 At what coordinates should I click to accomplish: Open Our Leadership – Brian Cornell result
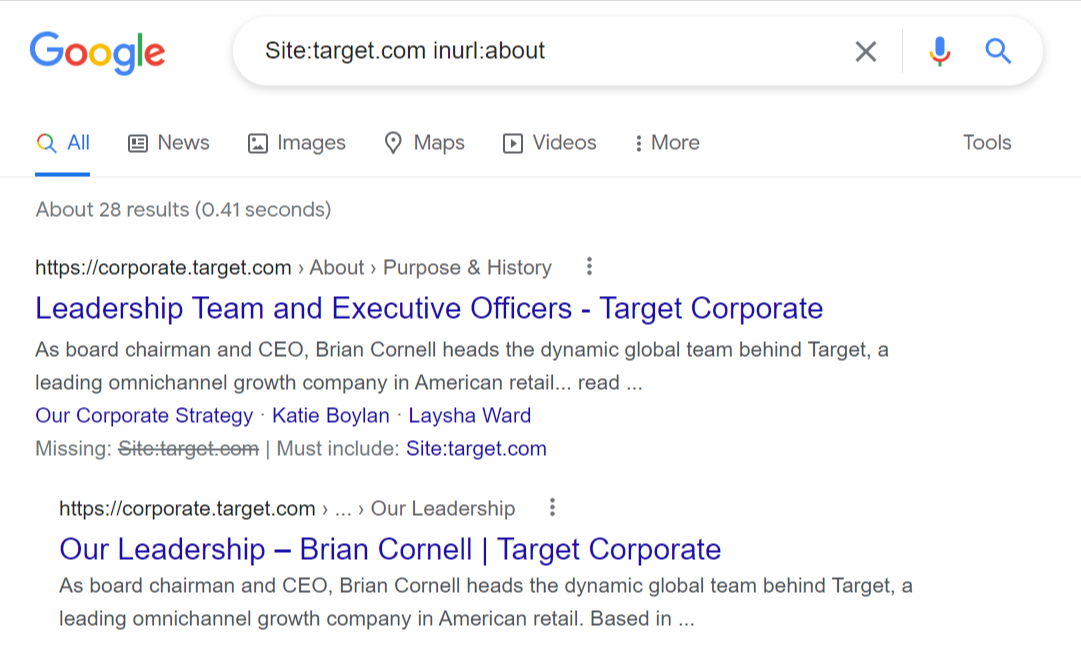pos(390,549)
